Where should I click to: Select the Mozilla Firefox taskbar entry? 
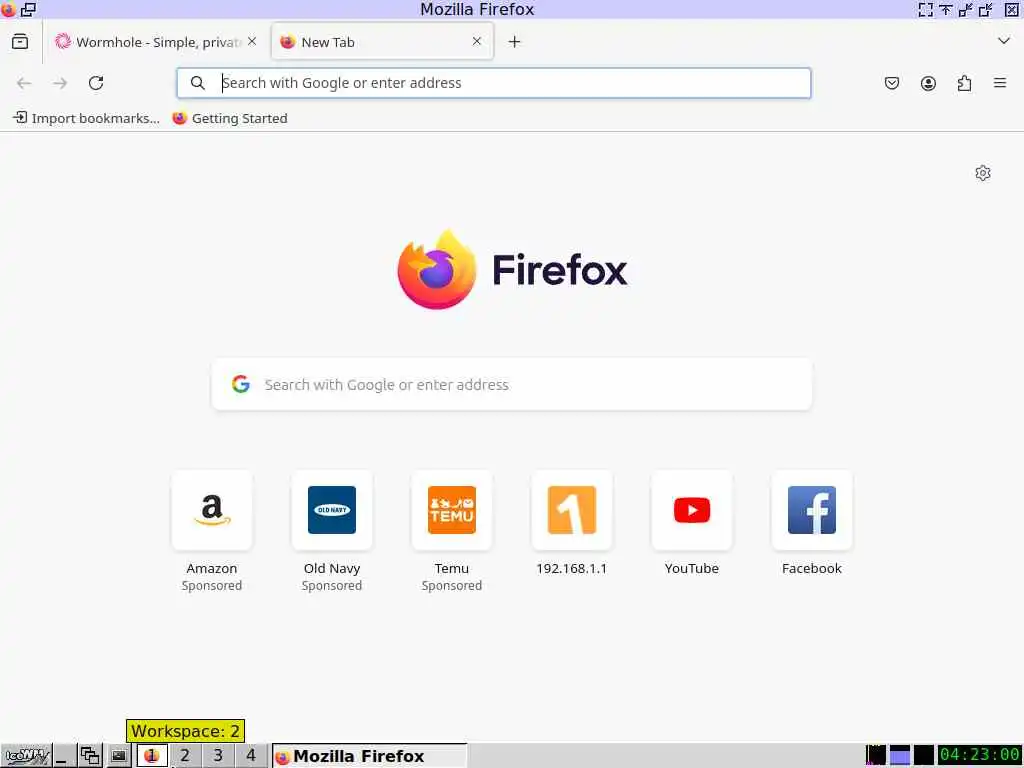click(x=370, y=756)
